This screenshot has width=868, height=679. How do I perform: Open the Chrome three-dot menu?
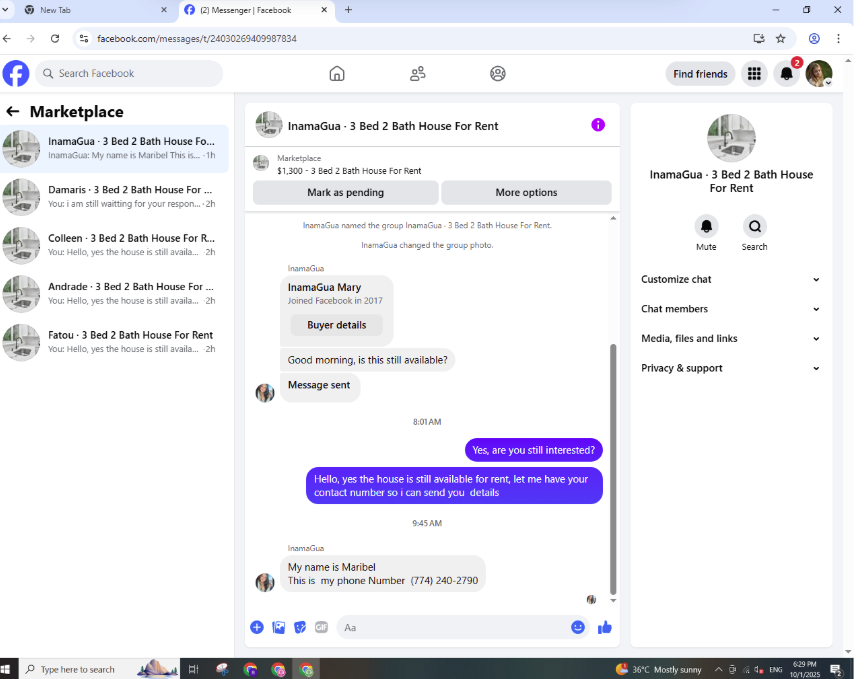(838, 39)
